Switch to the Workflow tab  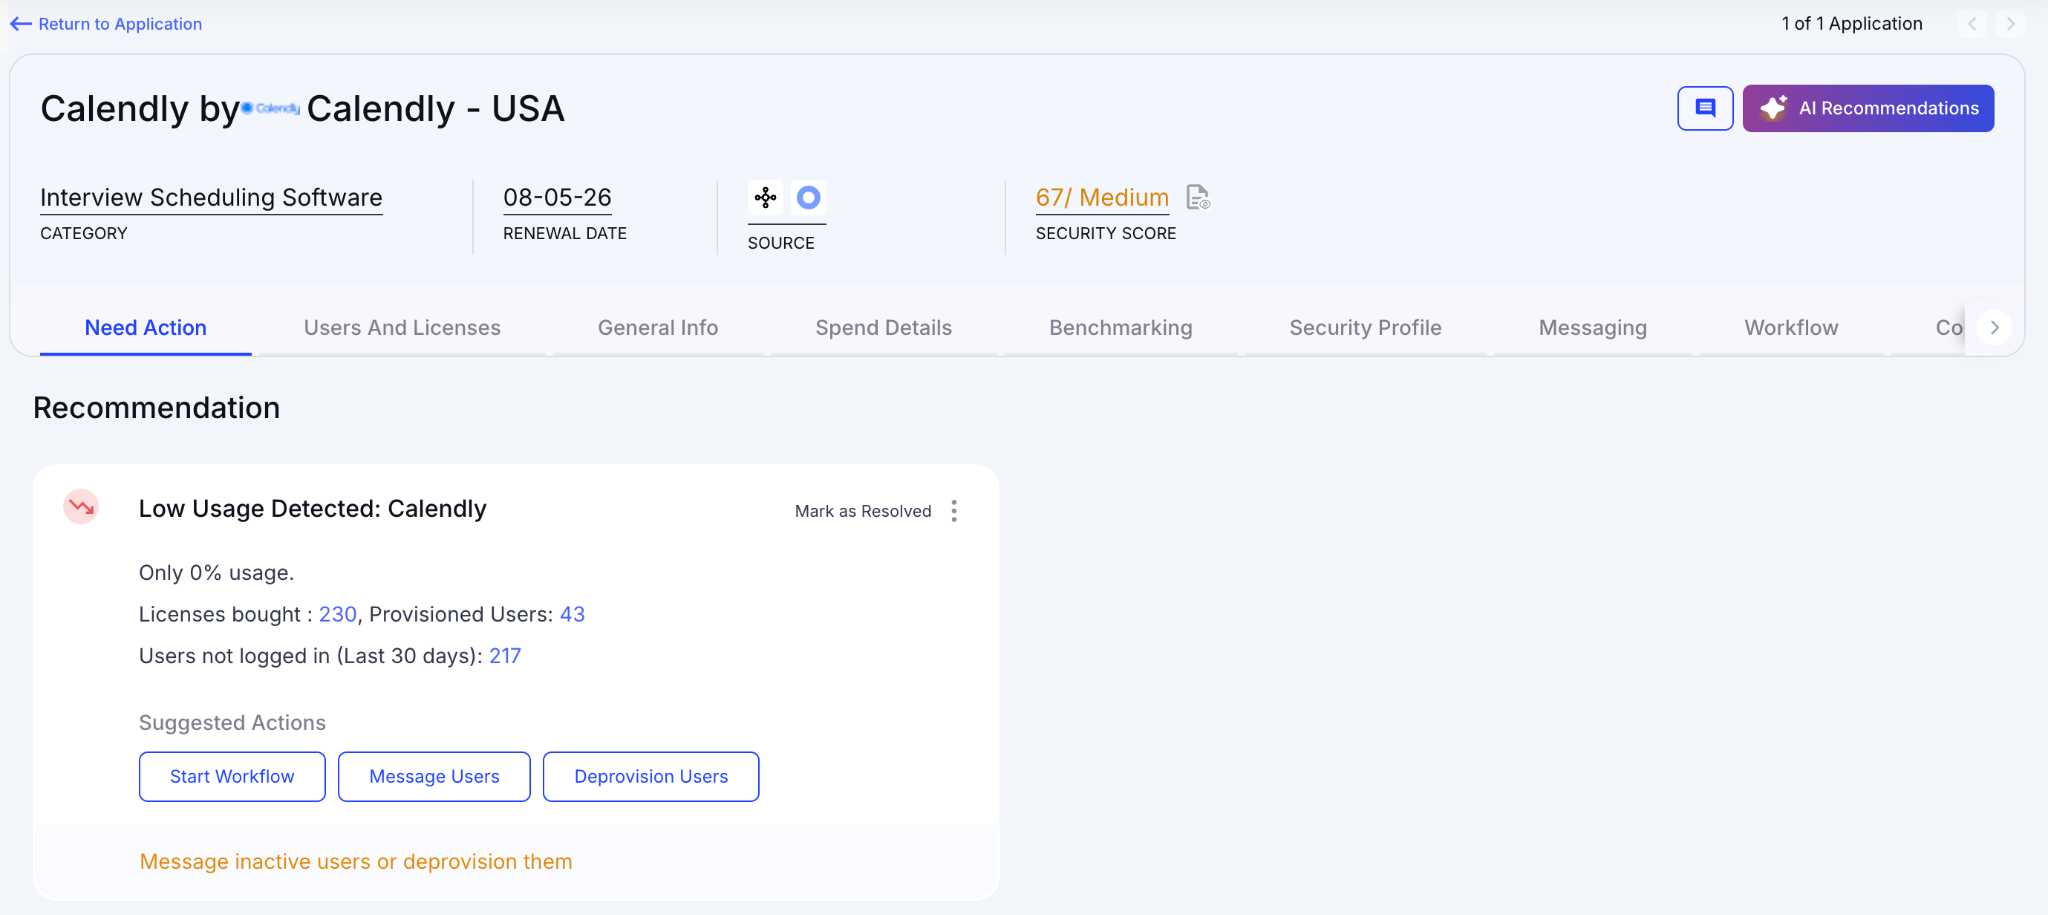1791,328
